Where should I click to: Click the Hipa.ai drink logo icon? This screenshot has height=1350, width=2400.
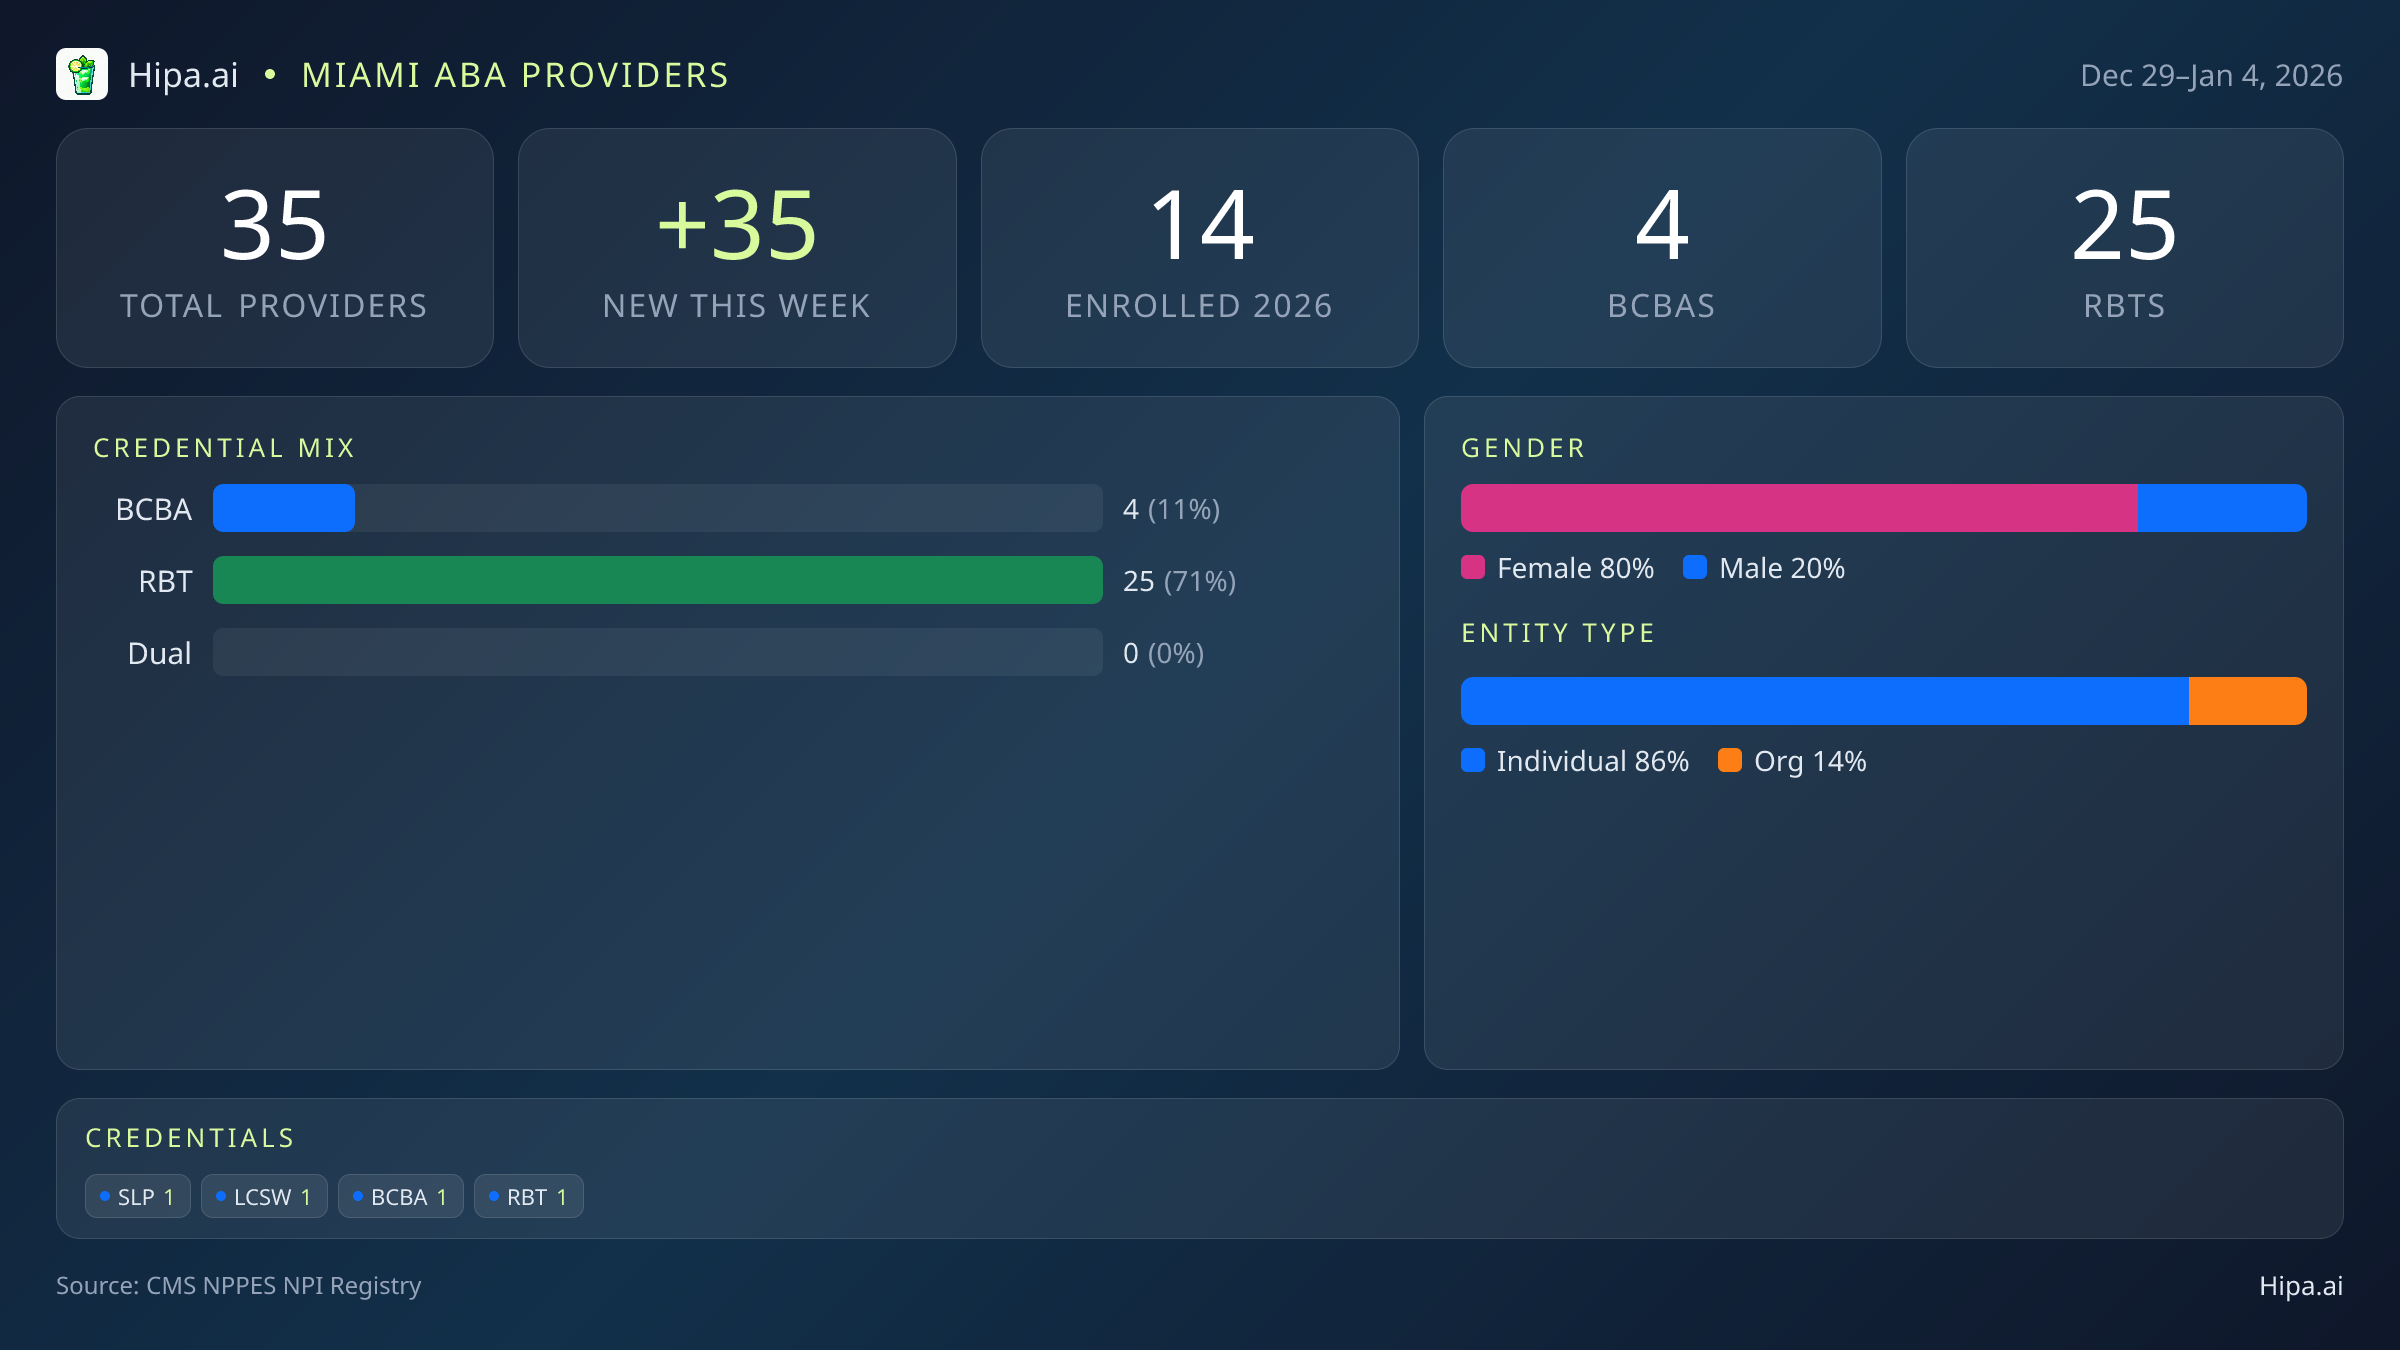[82, 75]
